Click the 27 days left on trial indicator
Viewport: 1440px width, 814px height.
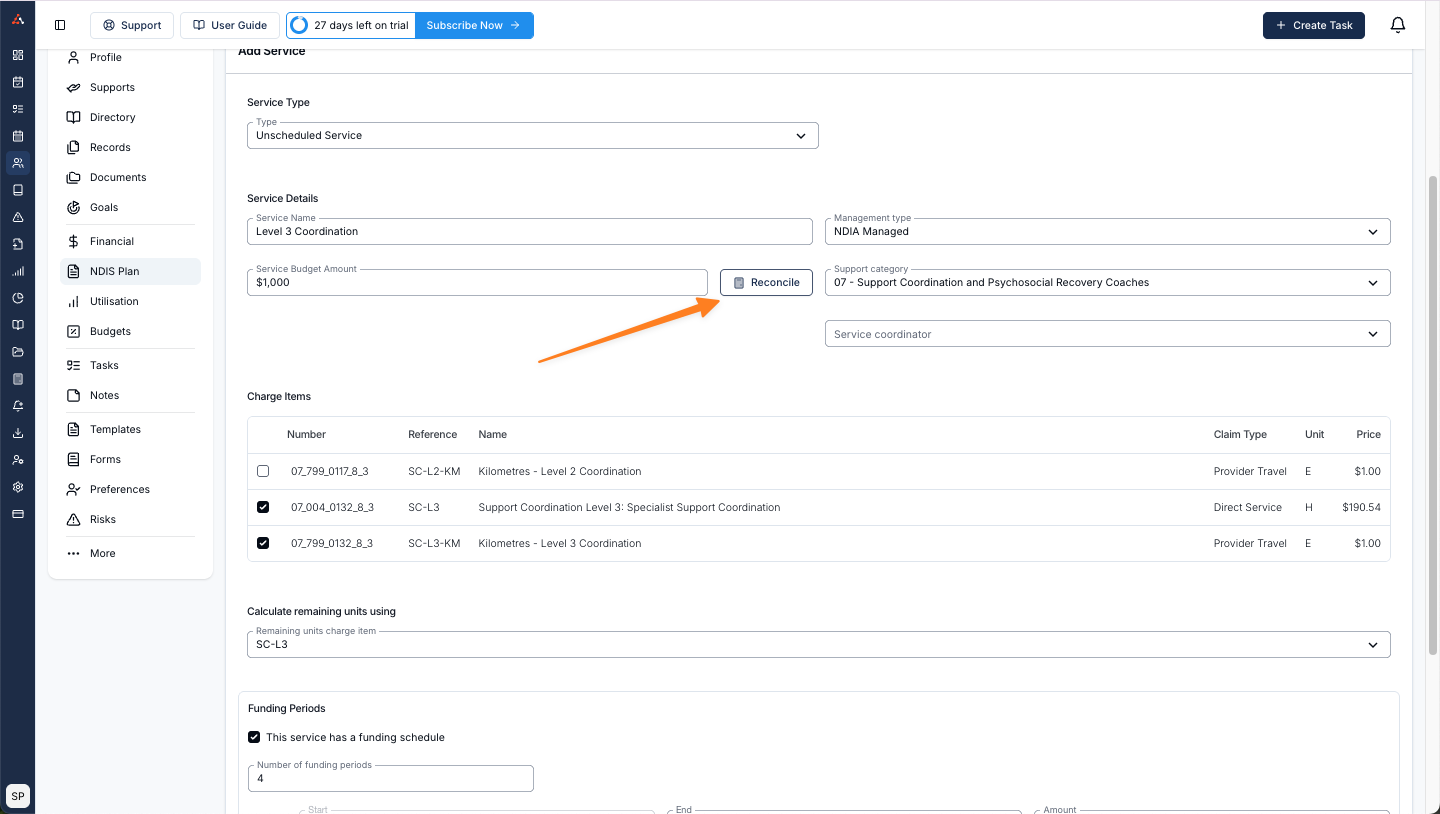click(351, 25)
